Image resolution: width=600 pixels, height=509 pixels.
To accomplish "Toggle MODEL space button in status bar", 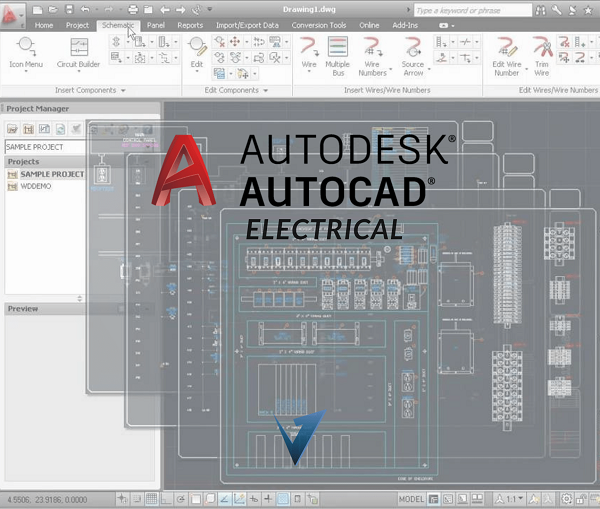I will [x=411, y=499].
